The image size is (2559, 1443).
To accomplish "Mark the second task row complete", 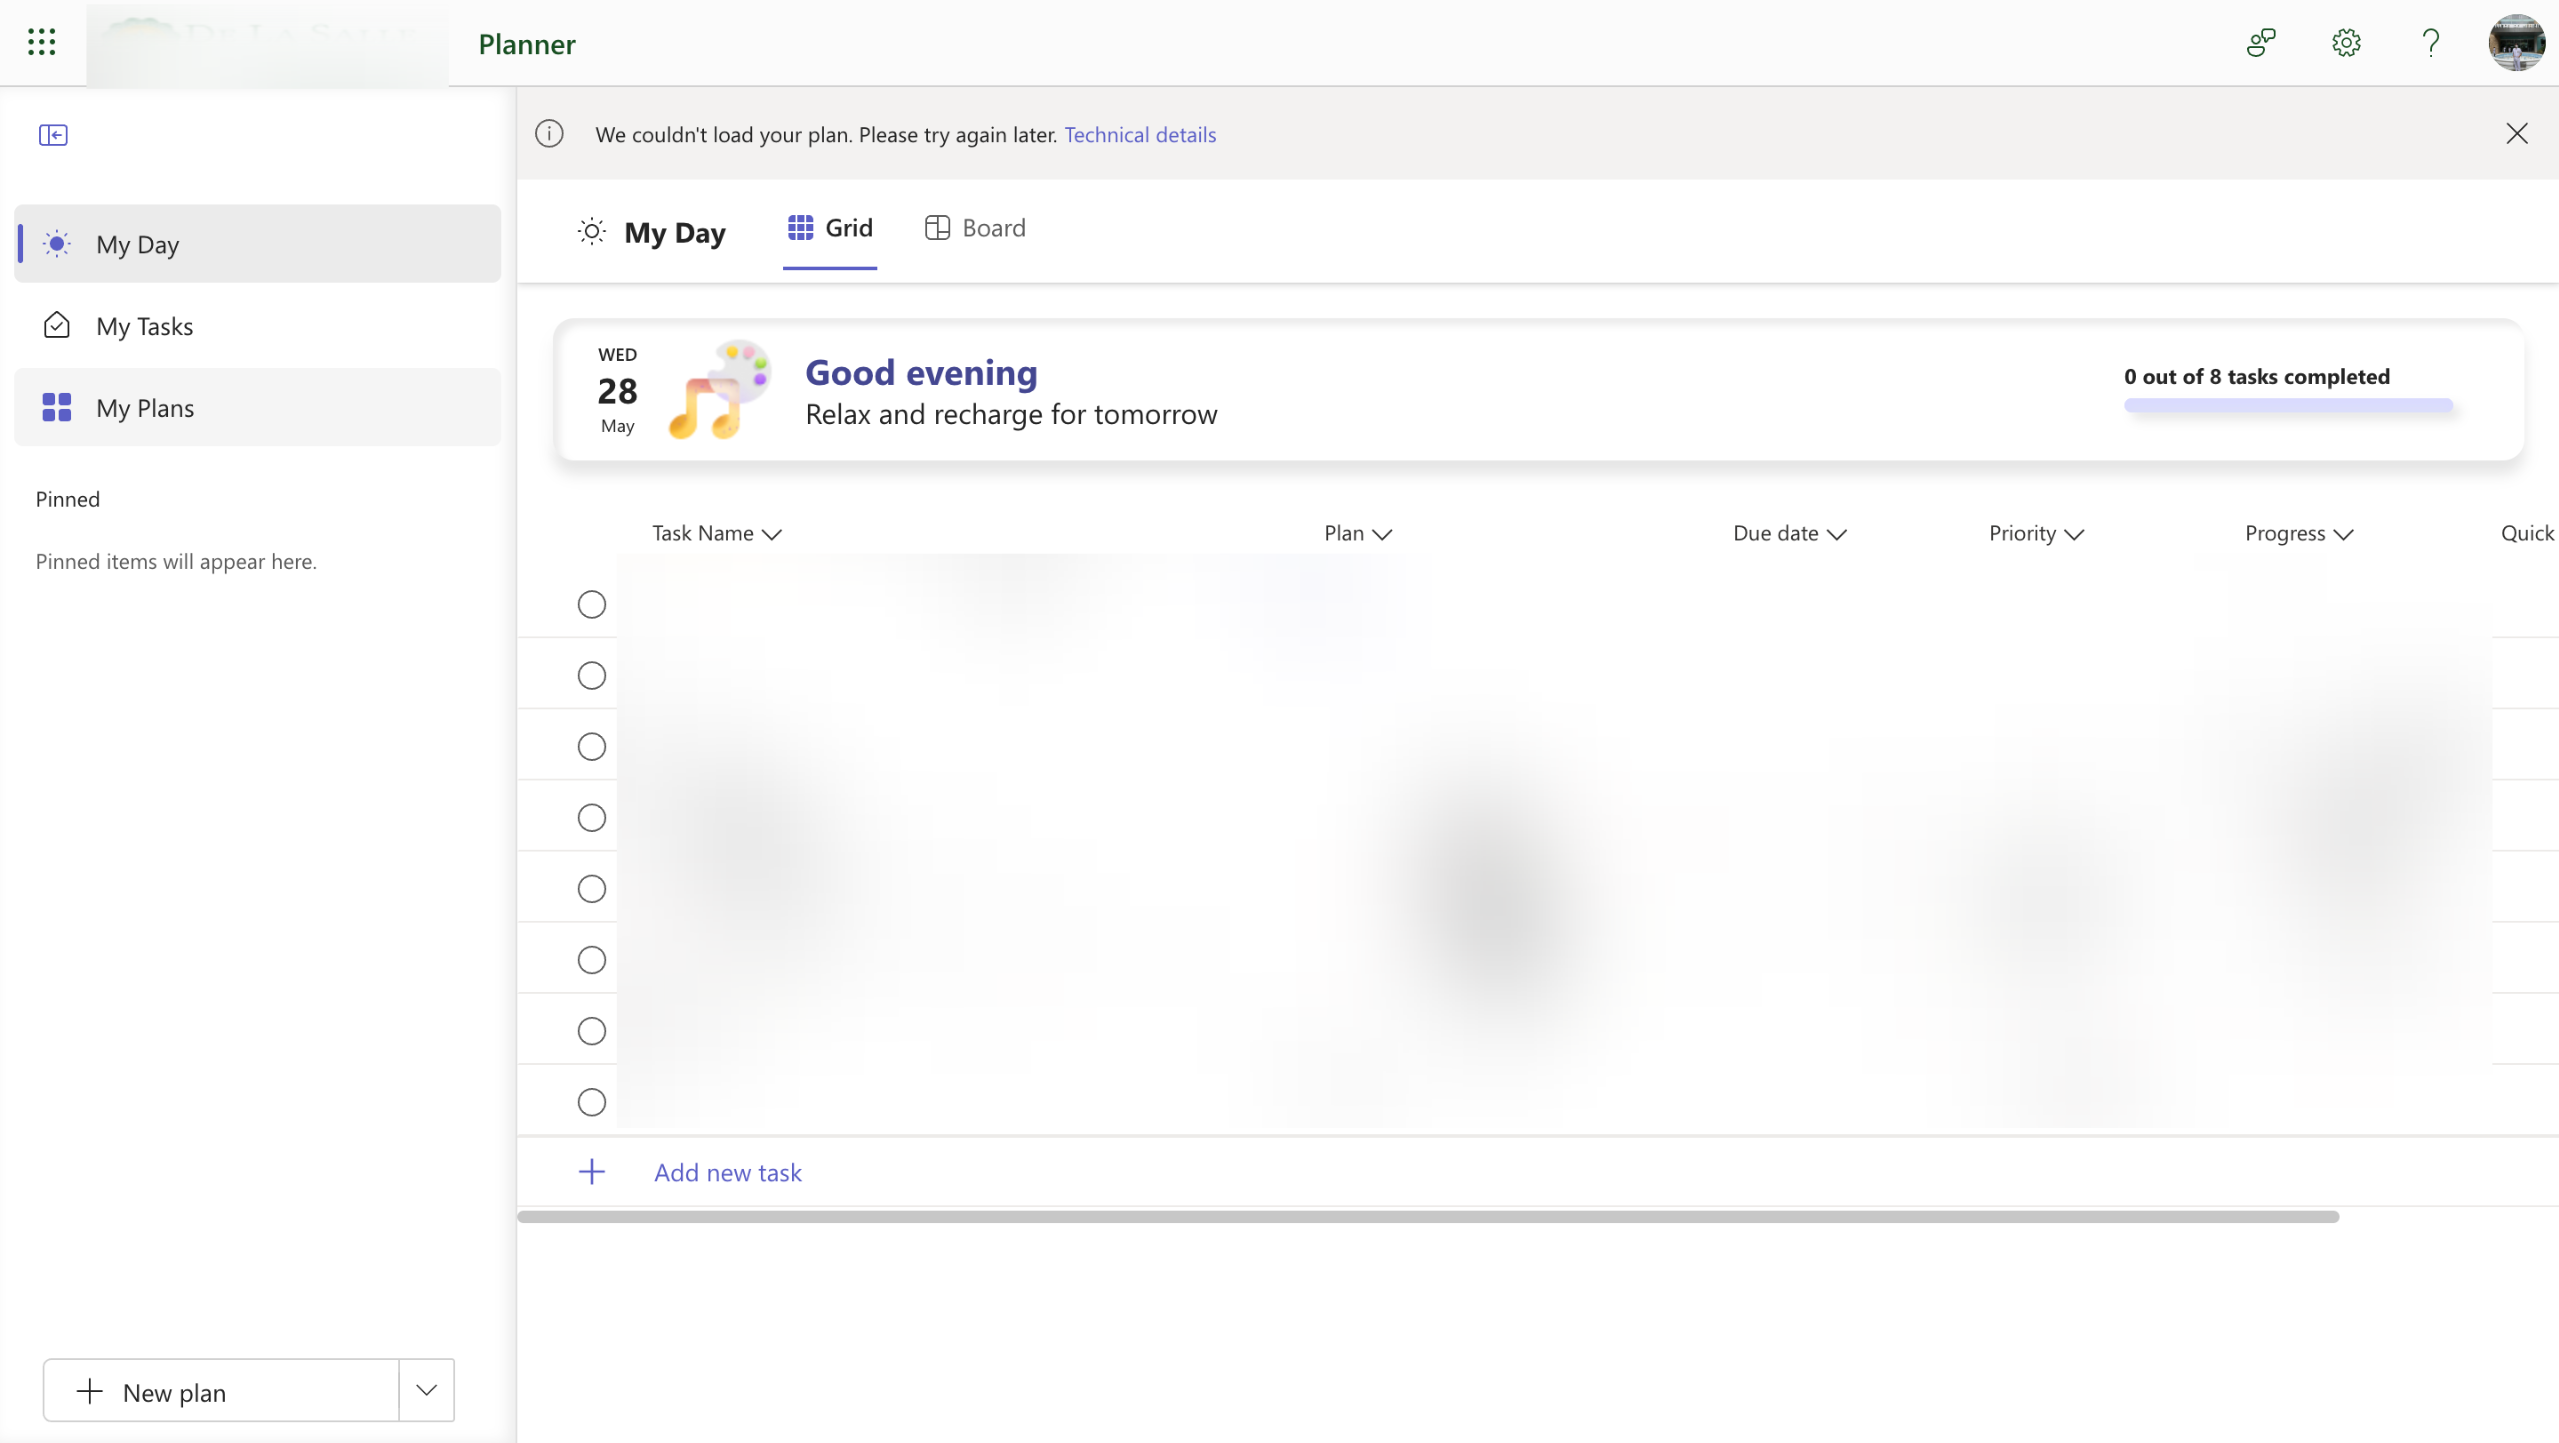I will click(592, 676).
